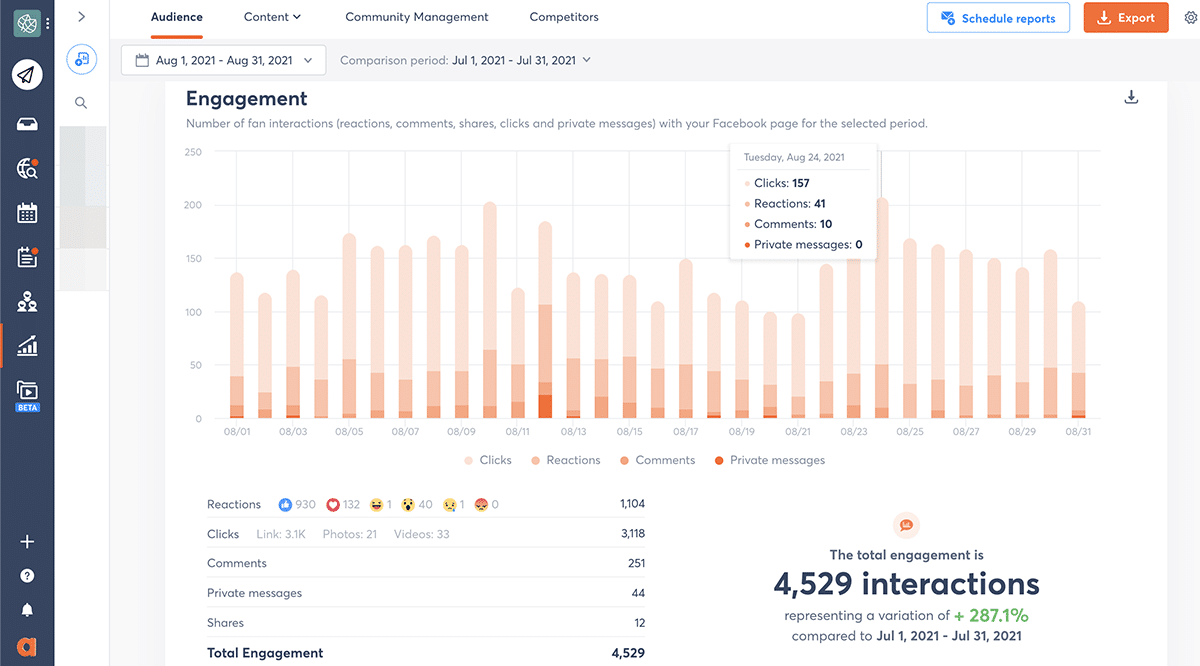Download the Engagement chart using the download icon
1200x666 pixels.
[1131, 97]
